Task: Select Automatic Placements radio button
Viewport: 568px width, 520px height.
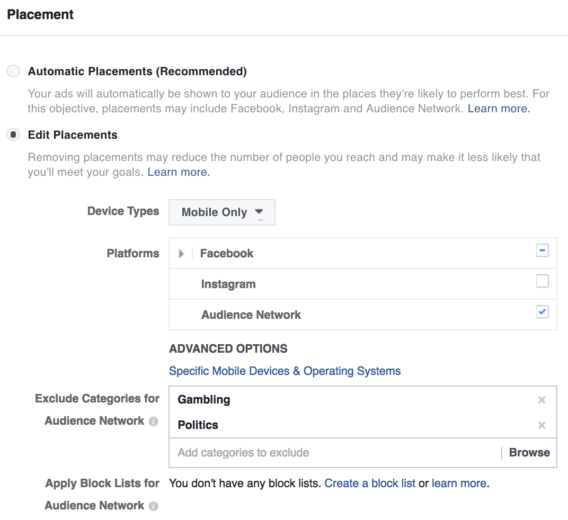Action: point(13,71)
